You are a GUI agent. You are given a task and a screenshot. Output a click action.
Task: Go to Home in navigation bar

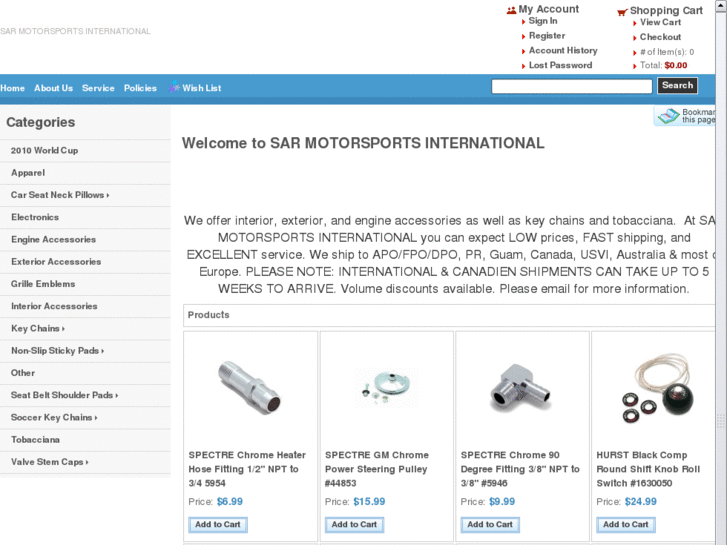point(13,88)
